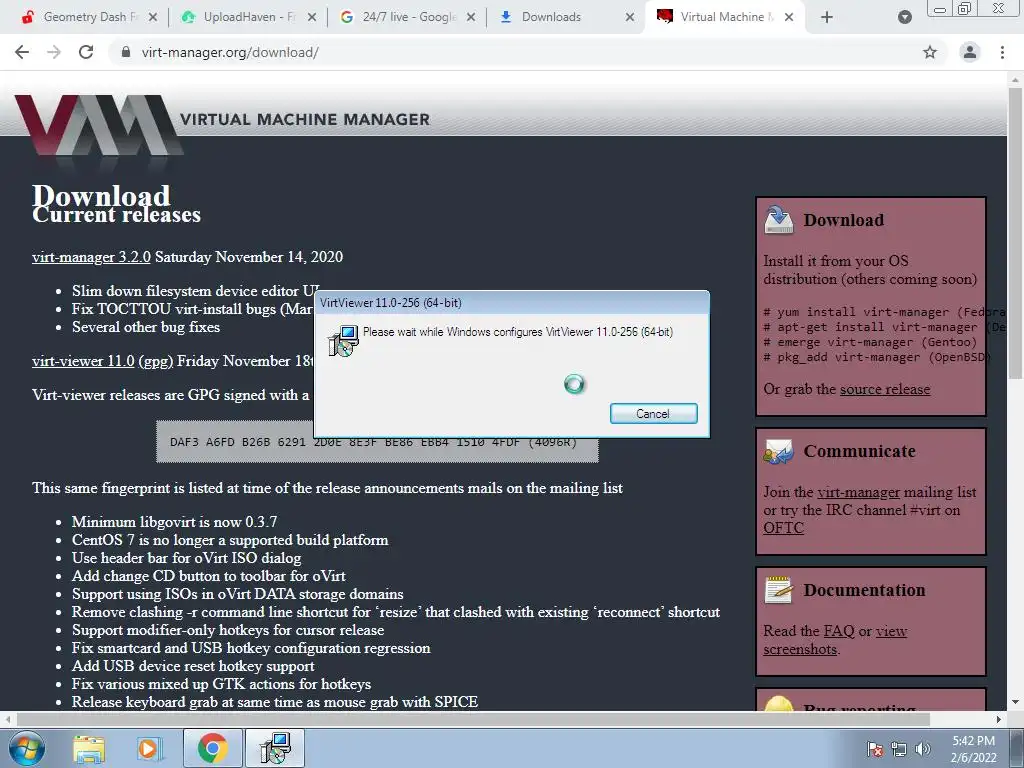Open the FAQ link
Image resolution: width=1024 pixels, height=768 pixels.
point(839,631)
